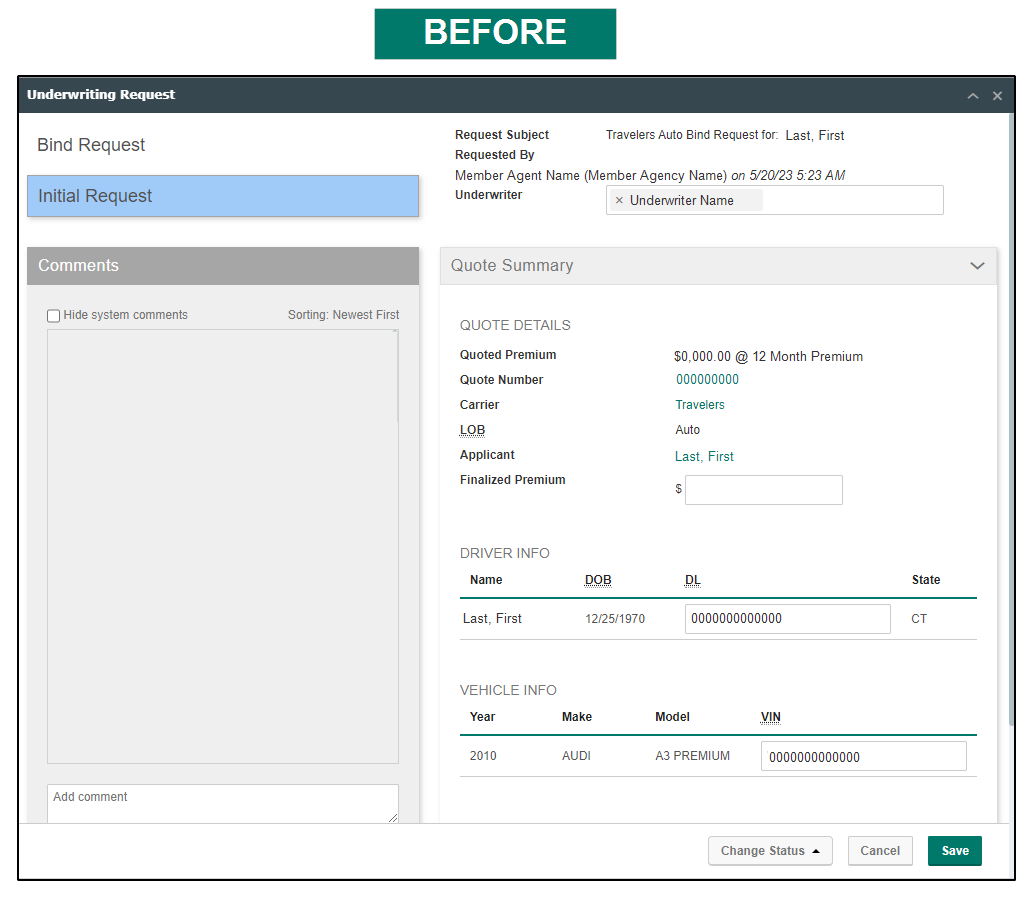
Task: Click in the Finalized Premium amount field
Action: (763, 489)
